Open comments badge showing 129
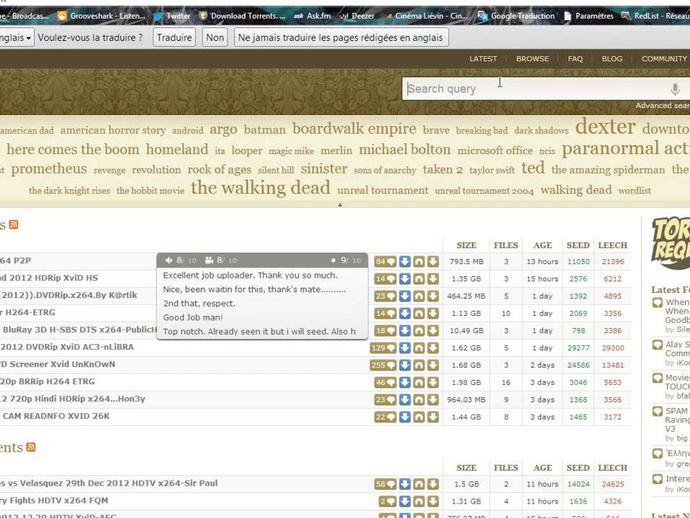The width and height of the screenshot is (690, 518). coord(383,348)
